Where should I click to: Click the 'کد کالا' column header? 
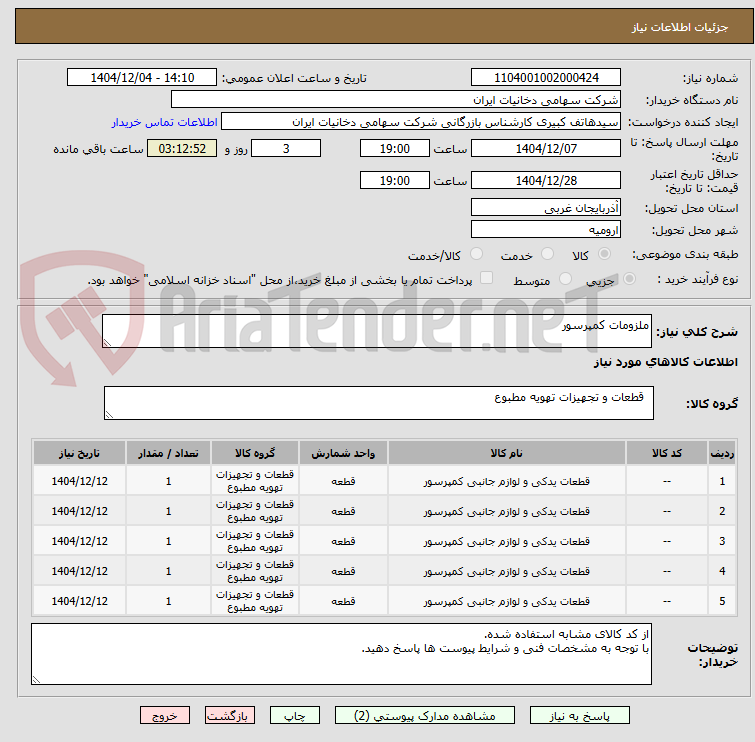[x=666, y=453]
